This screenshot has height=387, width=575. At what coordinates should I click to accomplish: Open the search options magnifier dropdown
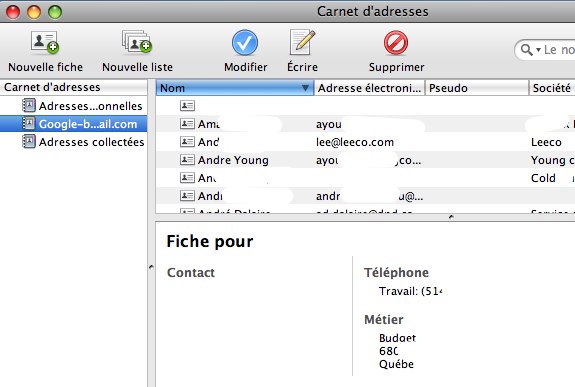531,50
